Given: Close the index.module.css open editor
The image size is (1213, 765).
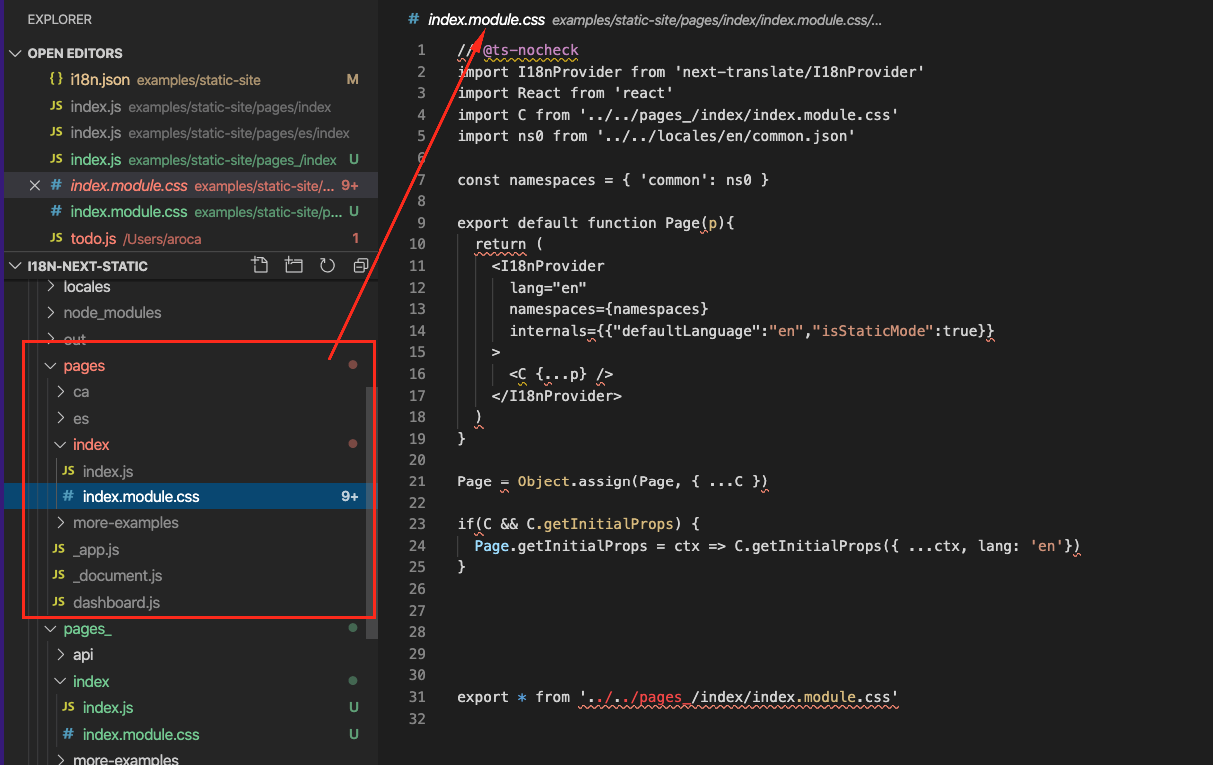Looking at the screenshot, I should [35, 186].
